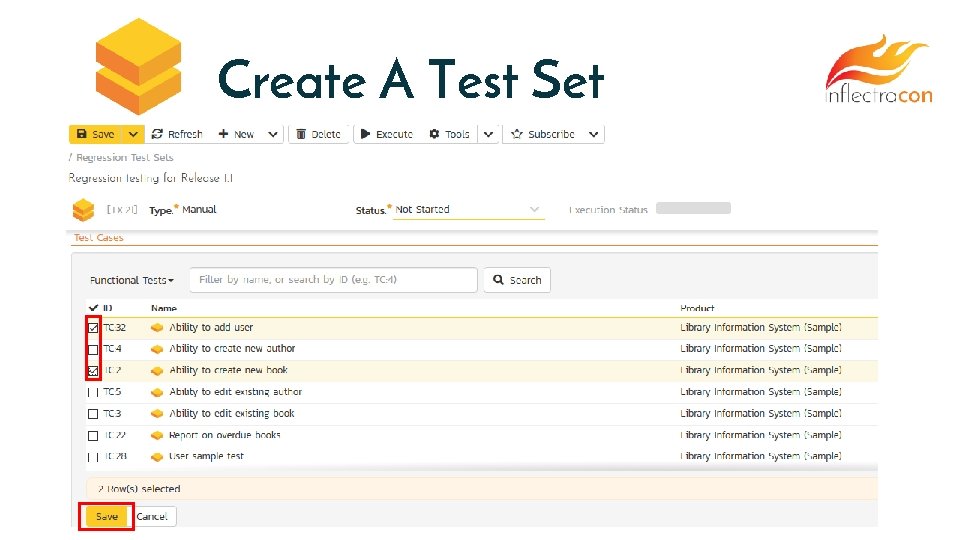Uncheck the TC32 Ability to add user checkbox

[93, 327]
